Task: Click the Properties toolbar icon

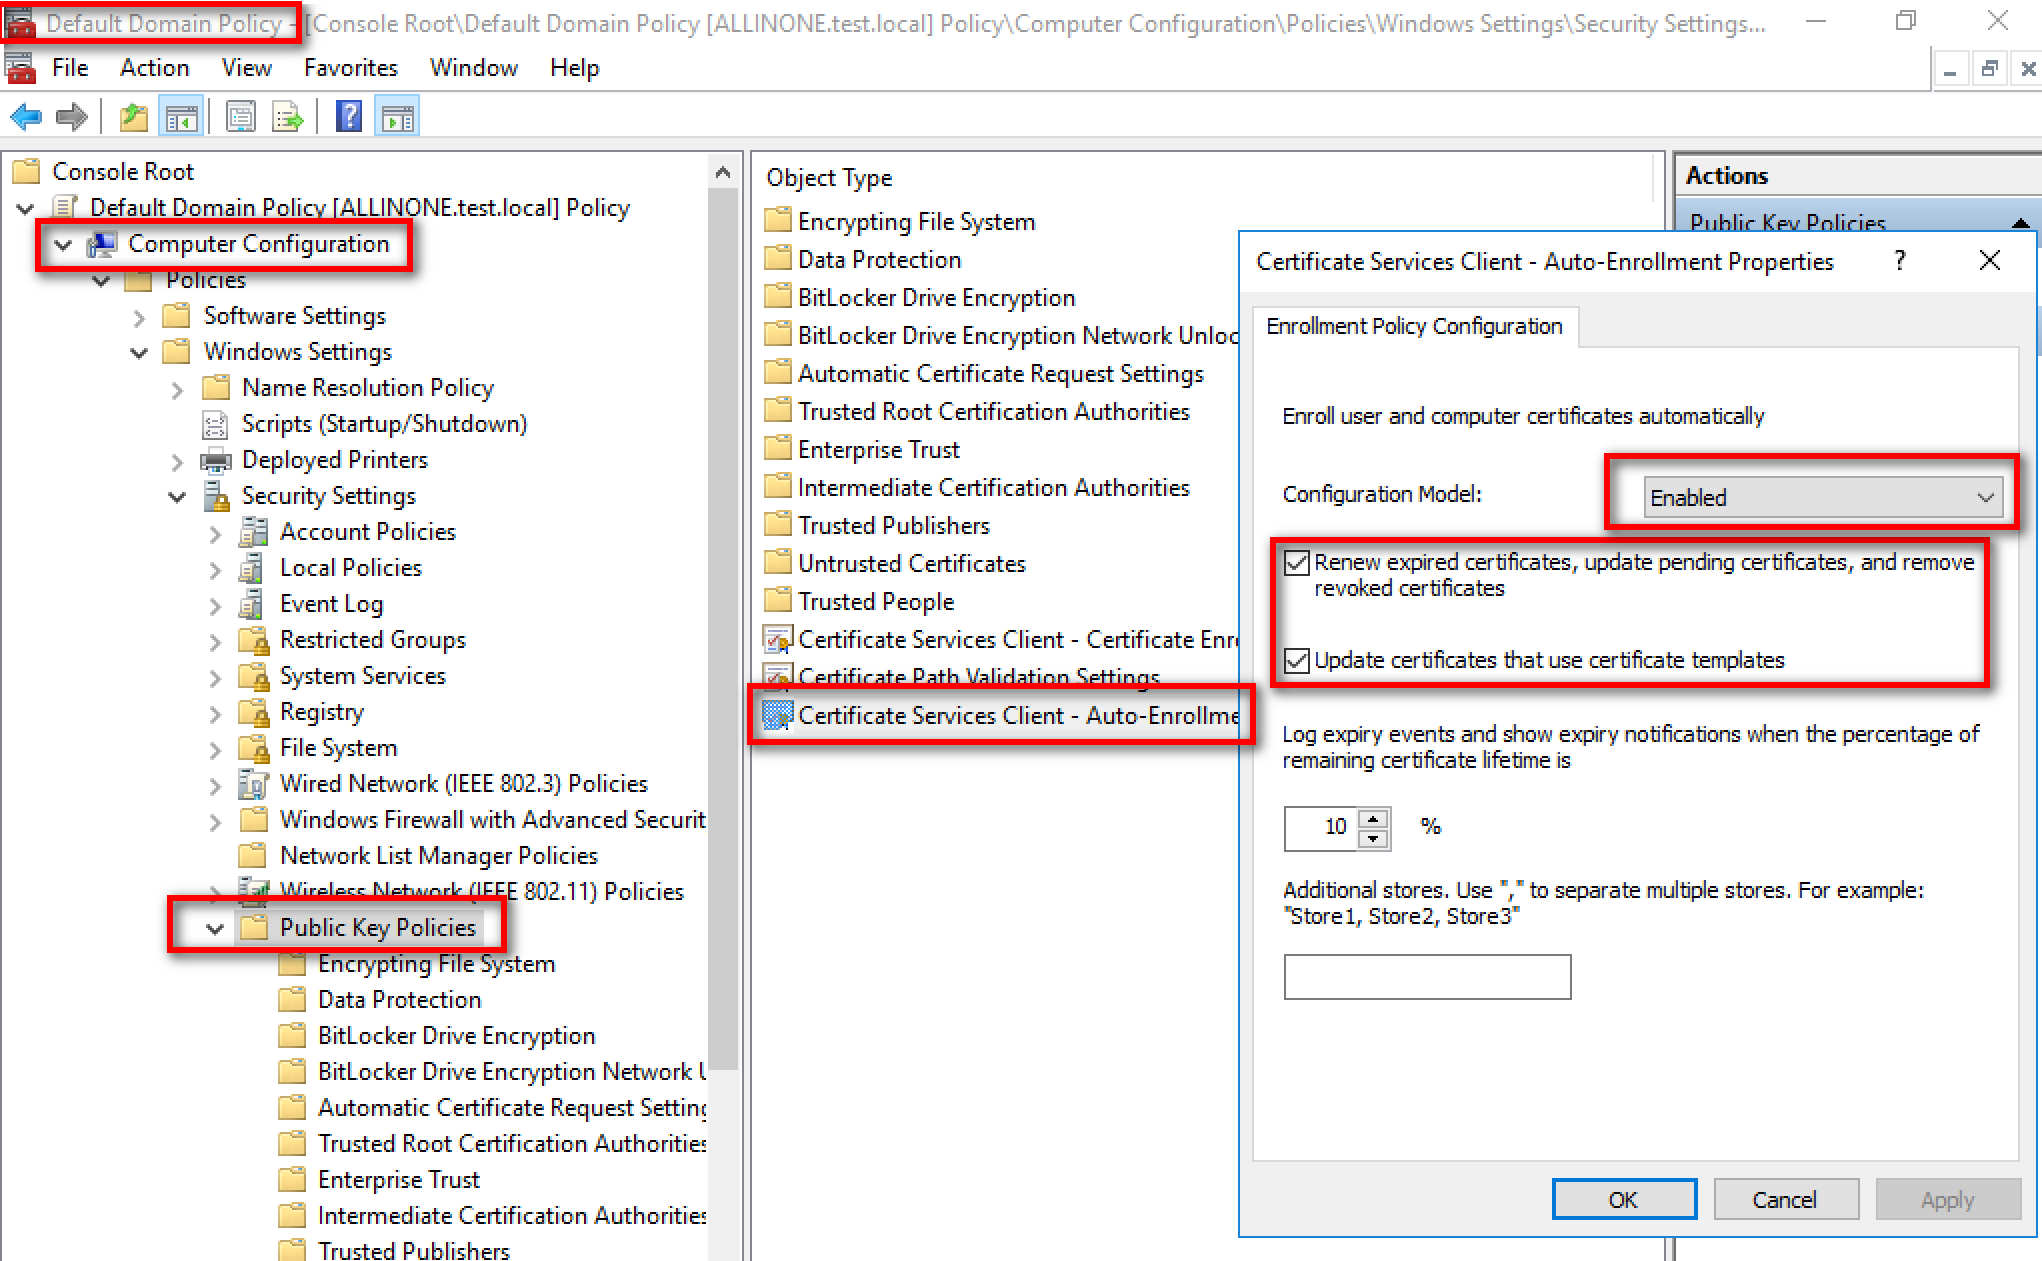Action: [240, 117]
